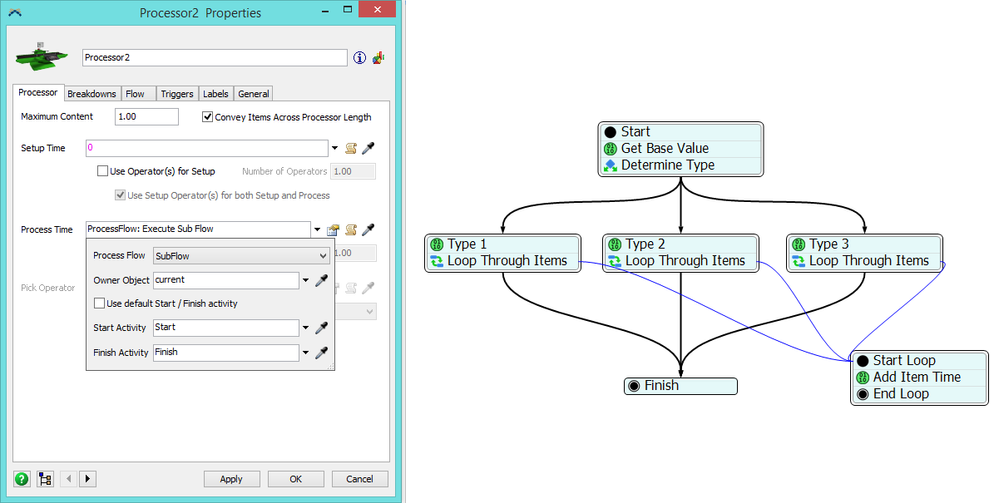Select the Process Time sampler eyedropper
This screenshot has height=503, width=999.
pos(368,230)
